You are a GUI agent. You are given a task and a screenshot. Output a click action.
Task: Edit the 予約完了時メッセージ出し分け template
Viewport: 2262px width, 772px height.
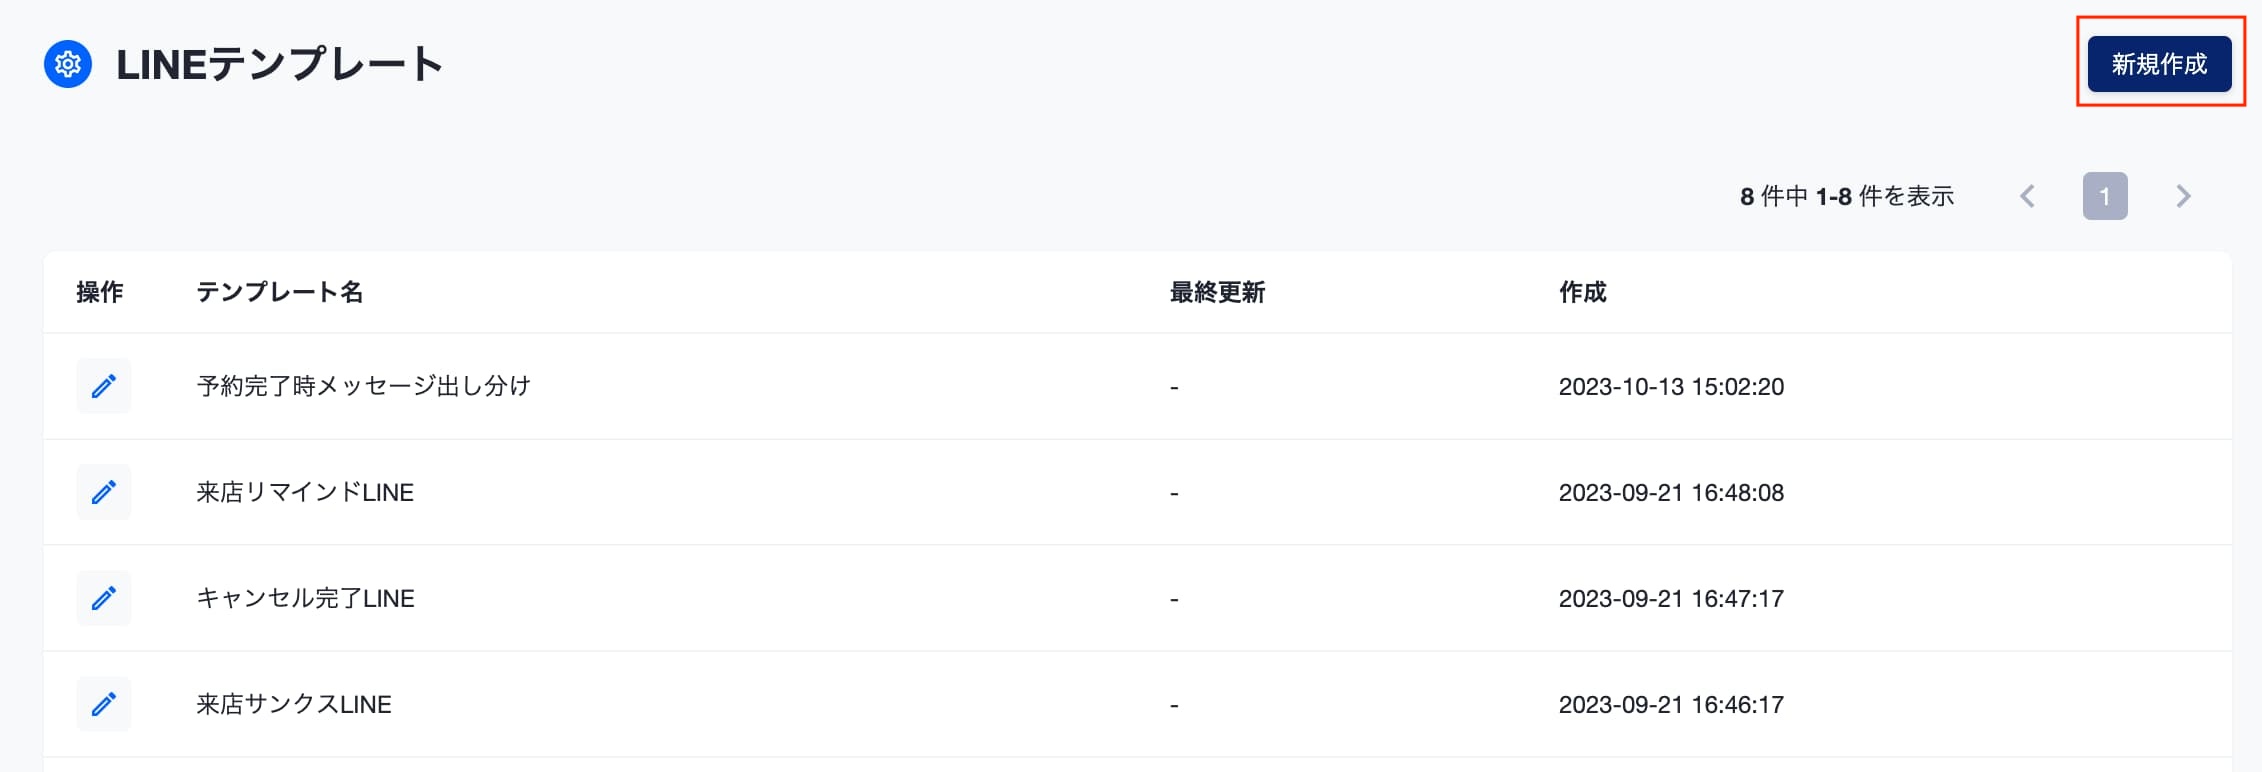click(x=104, y=386)
